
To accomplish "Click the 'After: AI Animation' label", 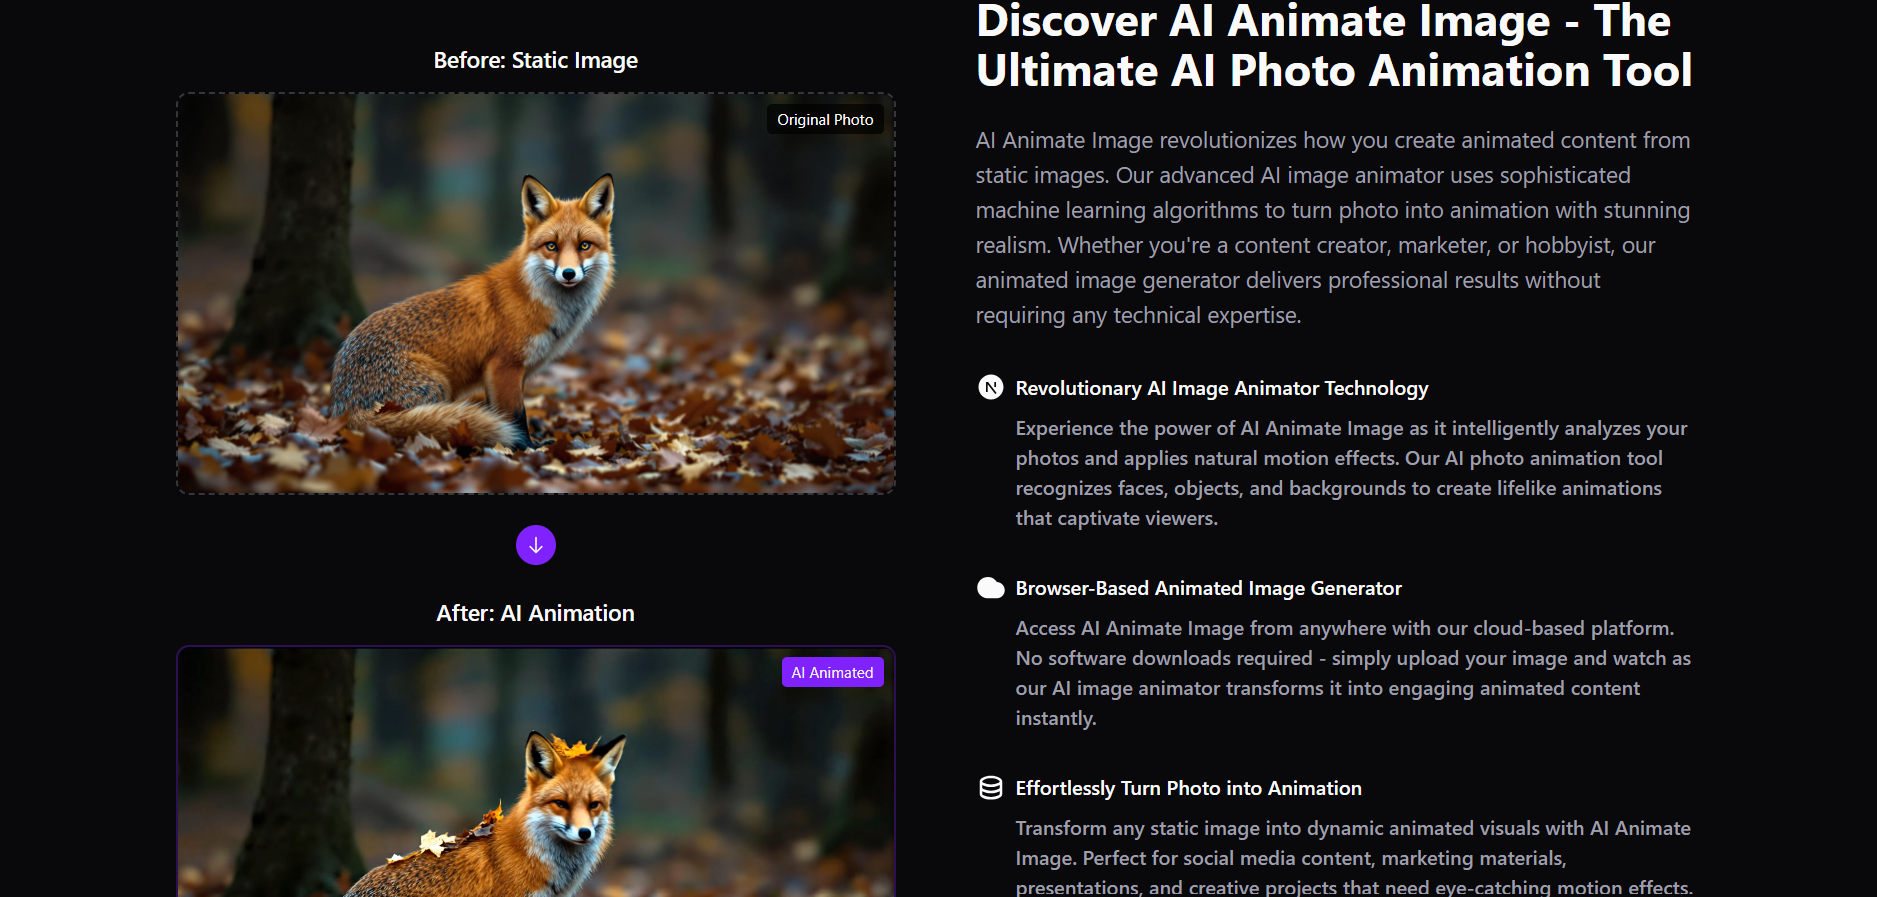I will [536, 613].
